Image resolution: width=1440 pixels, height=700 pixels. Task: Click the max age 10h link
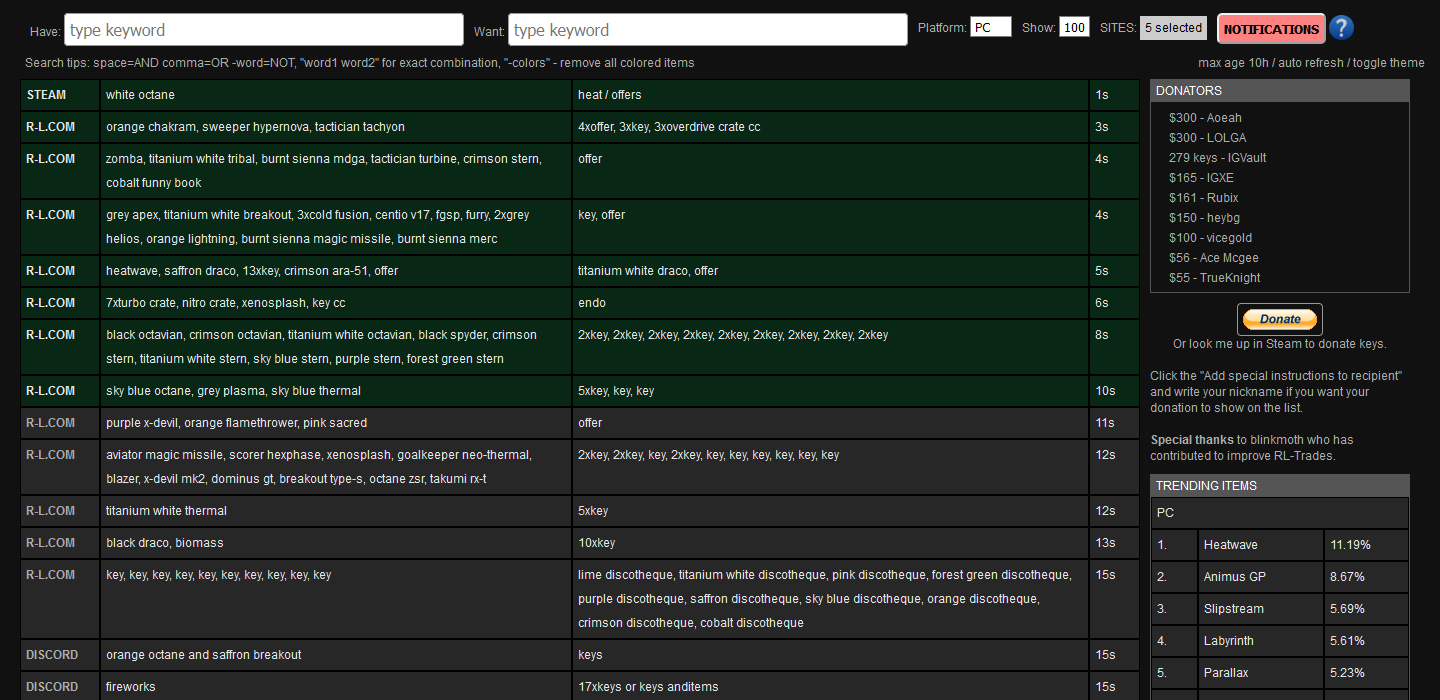click(x=1235, y=63)
